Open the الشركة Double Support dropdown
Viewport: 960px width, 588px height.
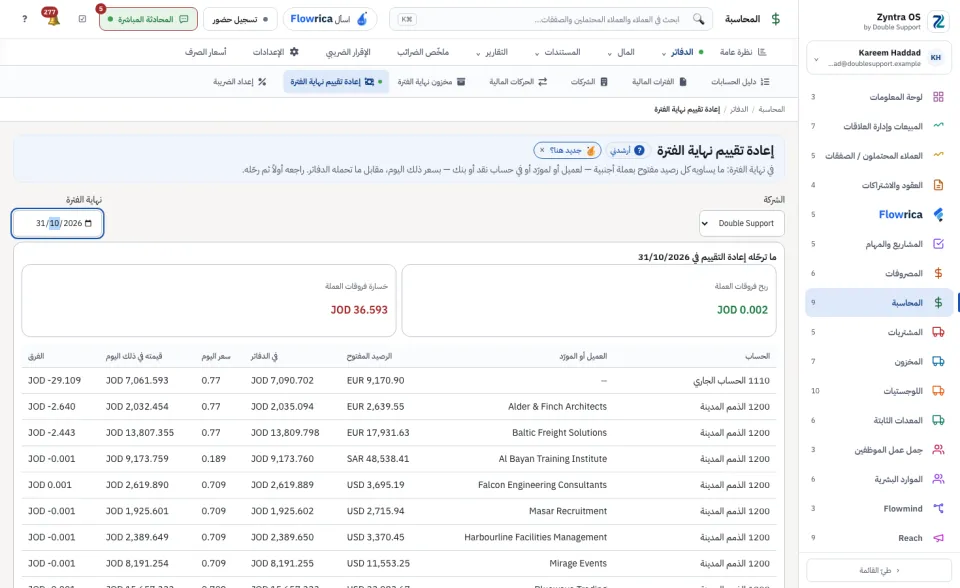[741, 224]
